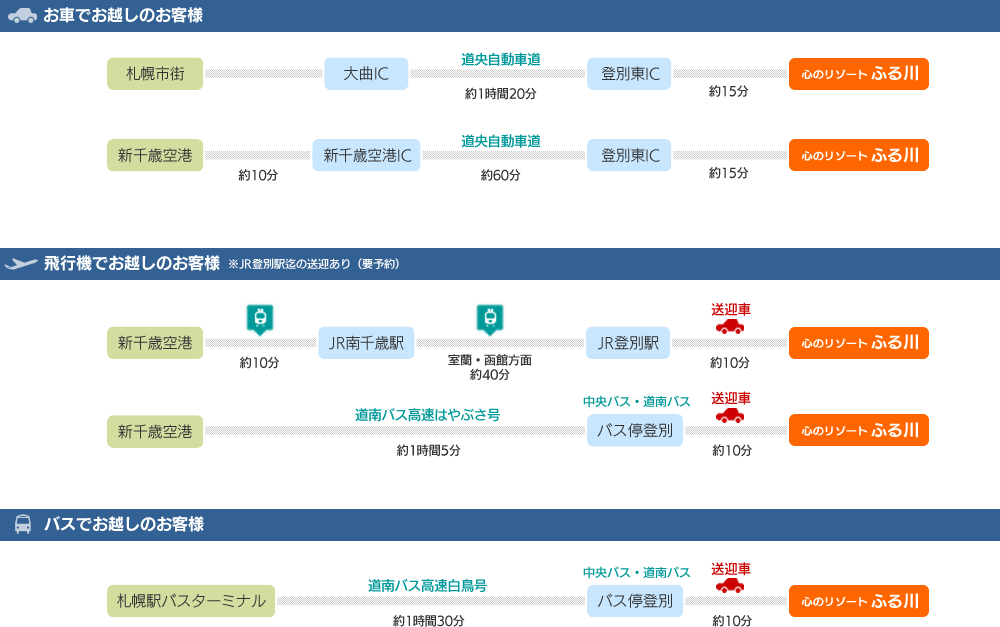This screenshot has width=1000, height=627.
Task: Click the ※JR登別駅迄の送迎あり note
Action: coord(314,264)
